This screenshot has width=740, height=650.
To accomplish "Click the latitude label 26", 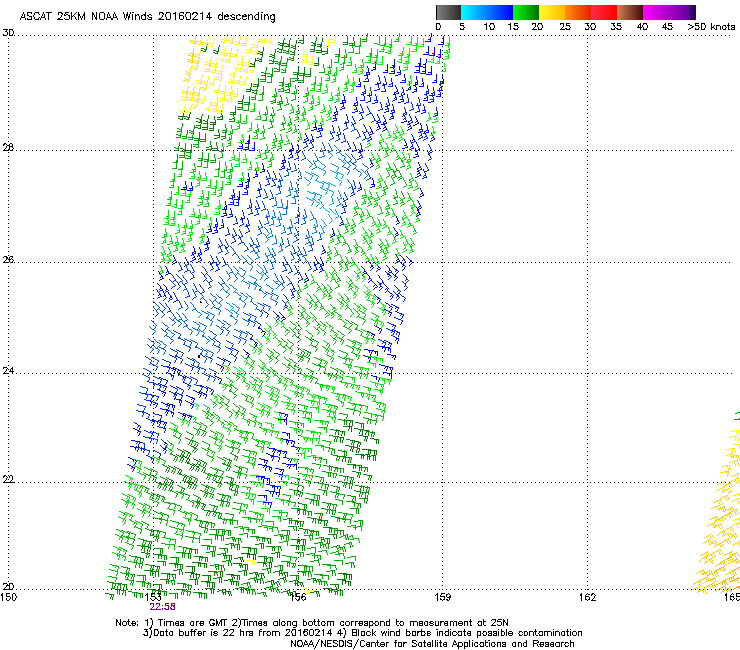I will 8,259.
